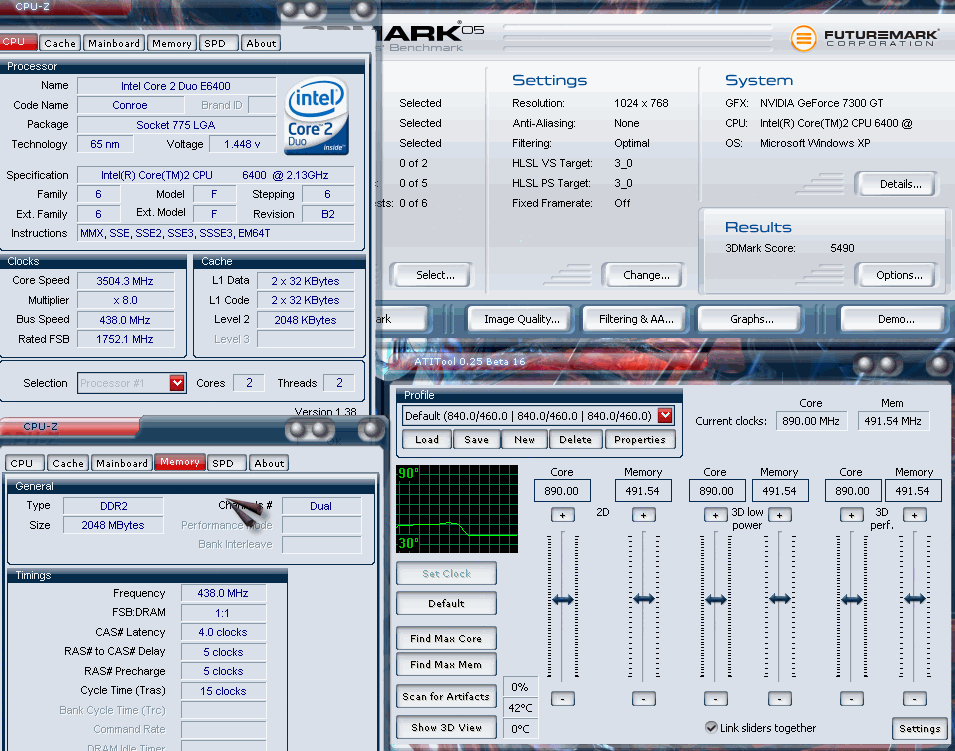Select Cache tab in lower CPU-Z window

(68, 463)
